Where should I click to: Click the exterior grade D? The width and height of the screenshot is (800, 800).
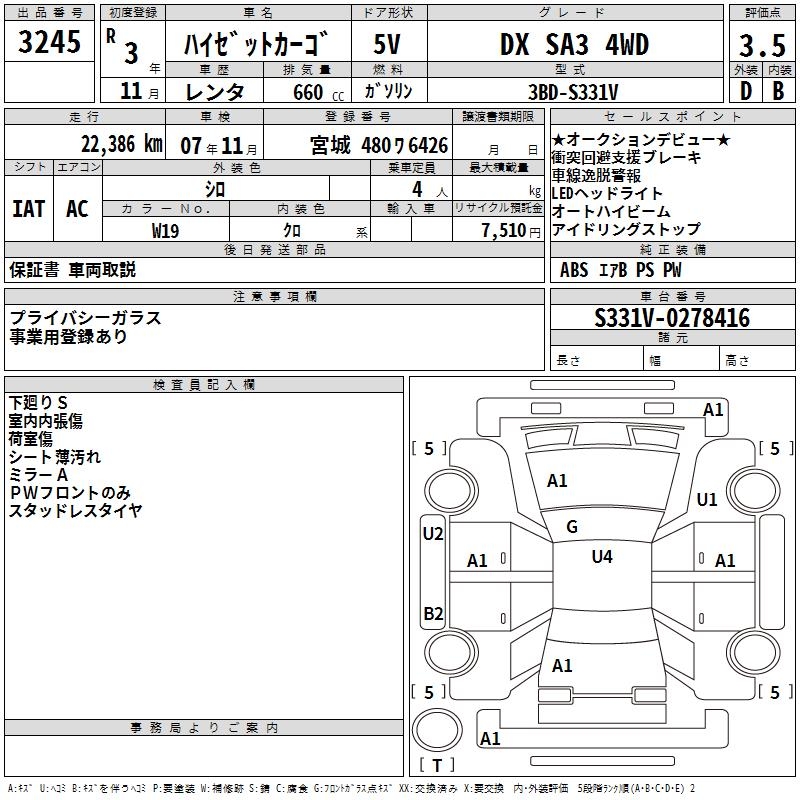745,91
